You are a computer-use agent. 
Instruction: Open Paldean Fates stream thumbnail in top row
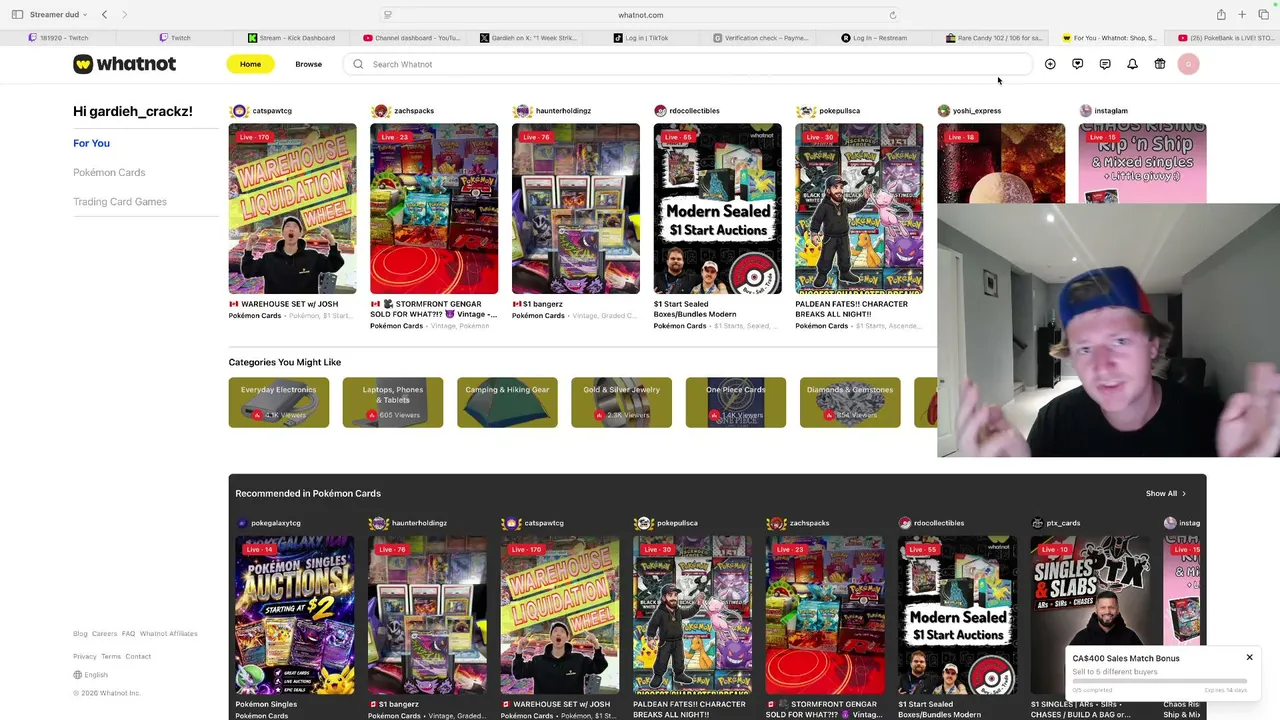point(859,209)
